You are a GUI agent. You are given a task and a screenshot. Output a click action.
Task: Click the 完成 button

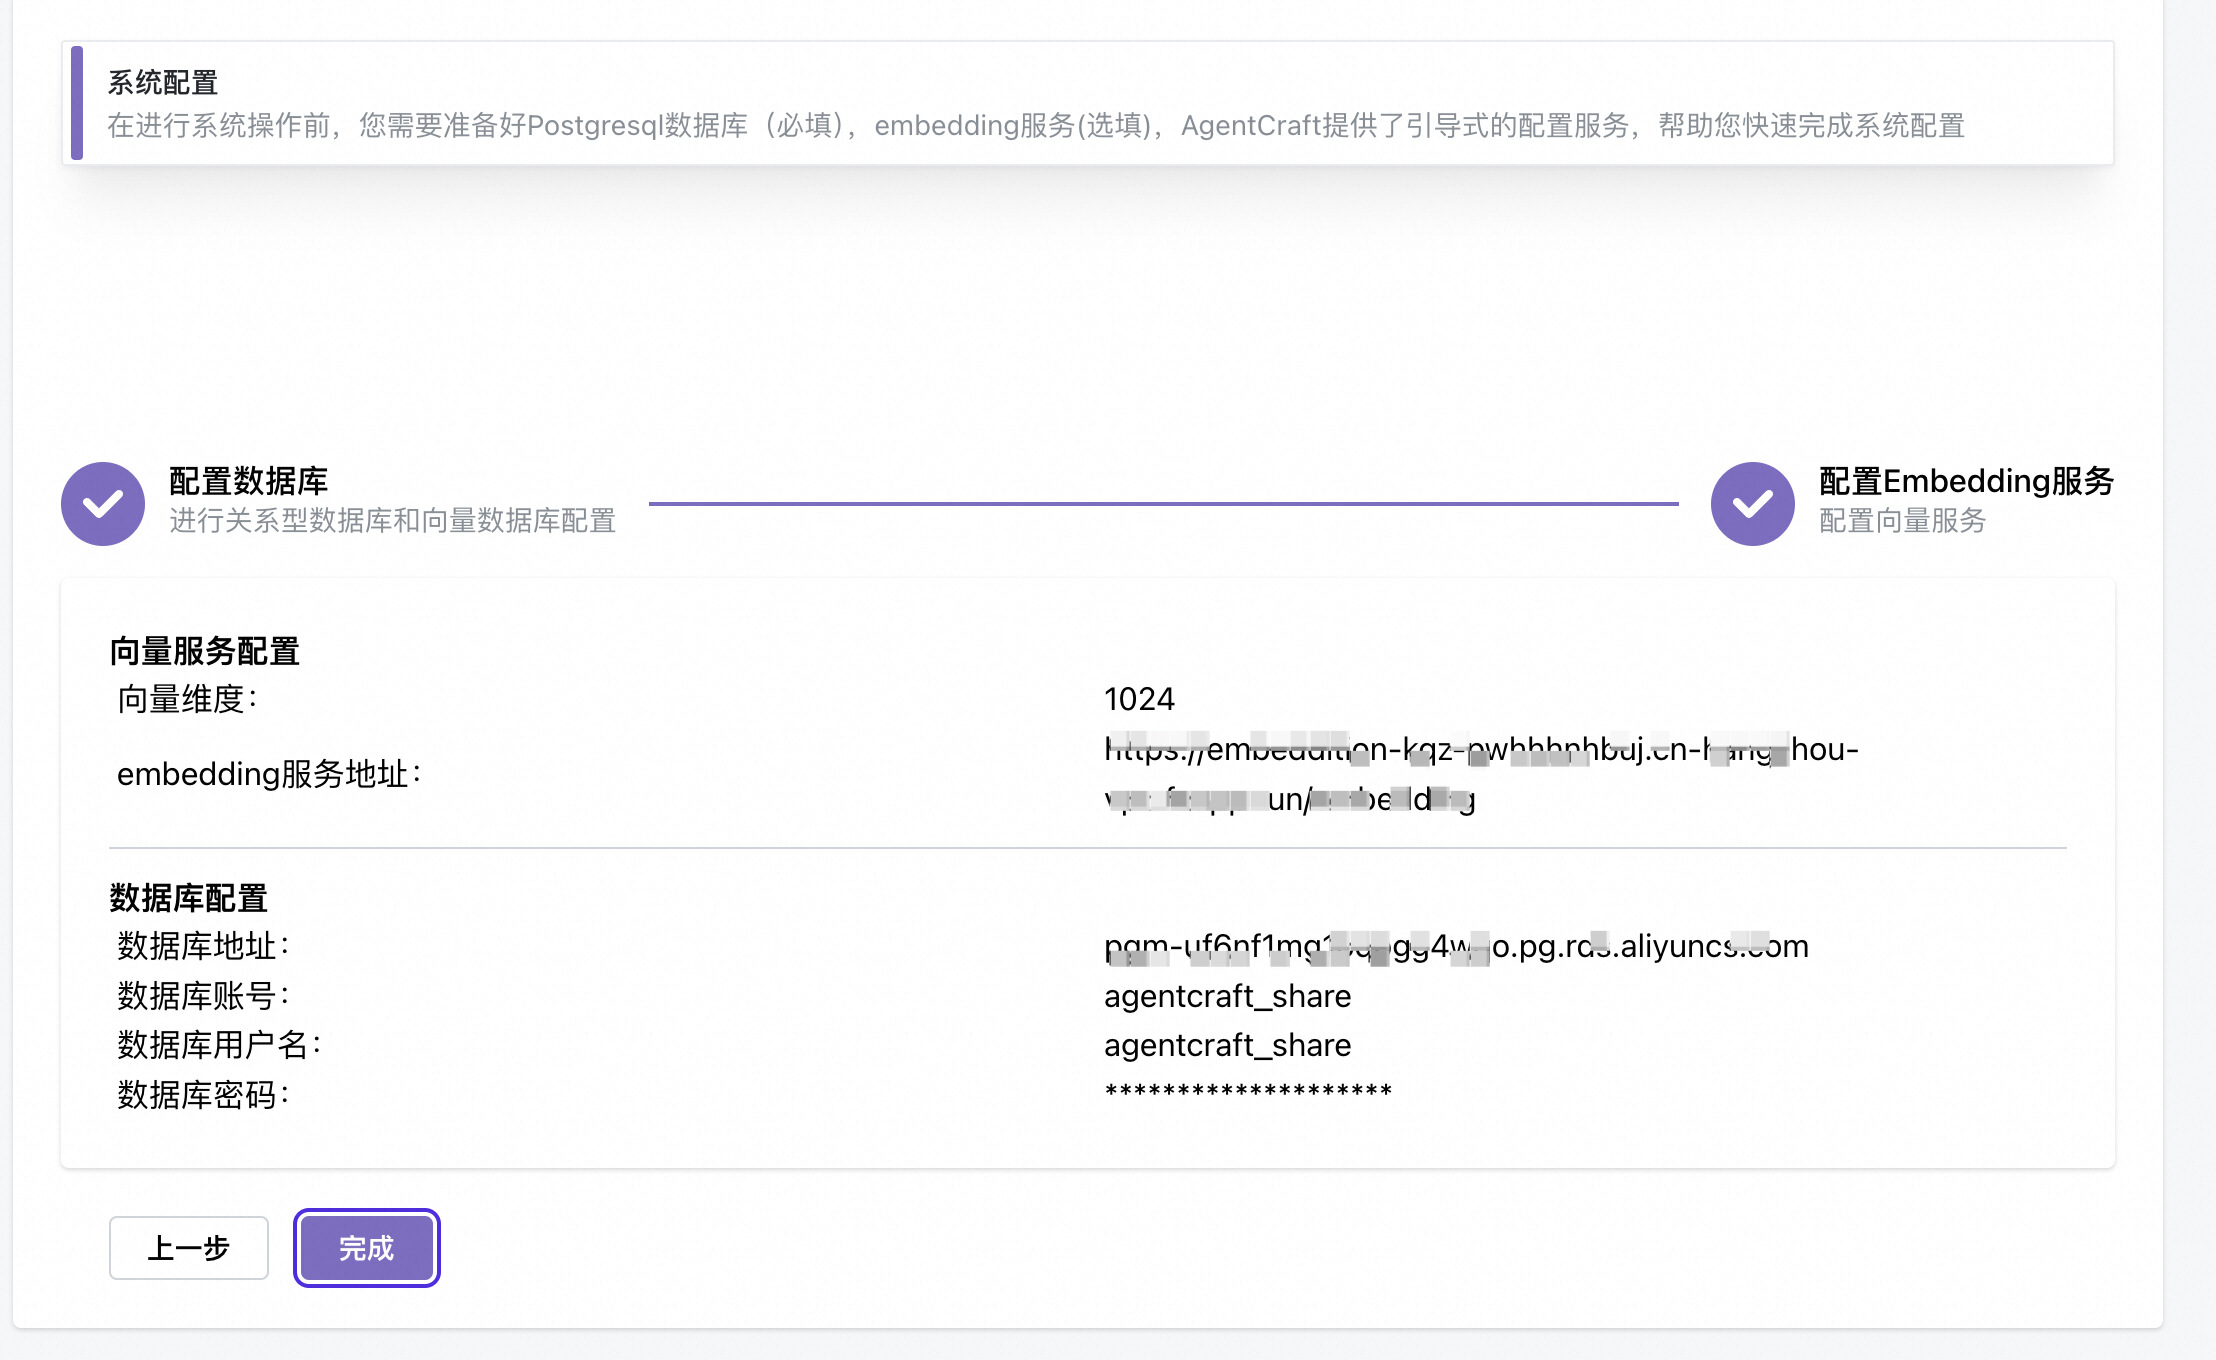click(366, 1248)
